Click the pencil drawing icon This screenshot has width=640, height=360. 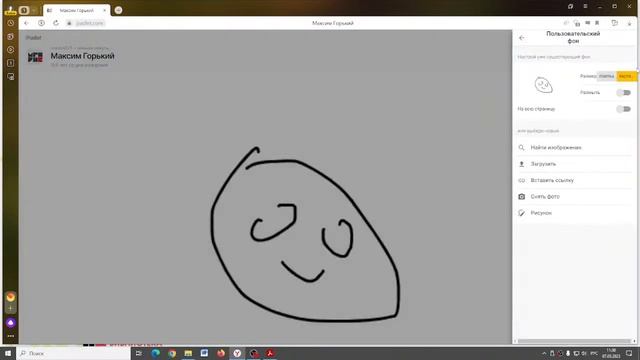coord(522,213)
